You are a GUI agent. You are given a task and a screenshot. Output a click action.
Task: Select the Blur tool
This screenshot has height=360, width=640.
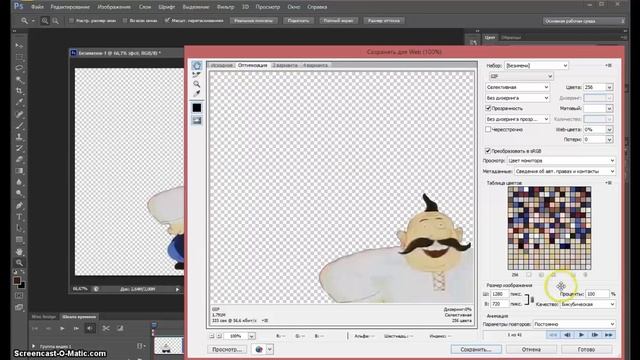point(19,182)
